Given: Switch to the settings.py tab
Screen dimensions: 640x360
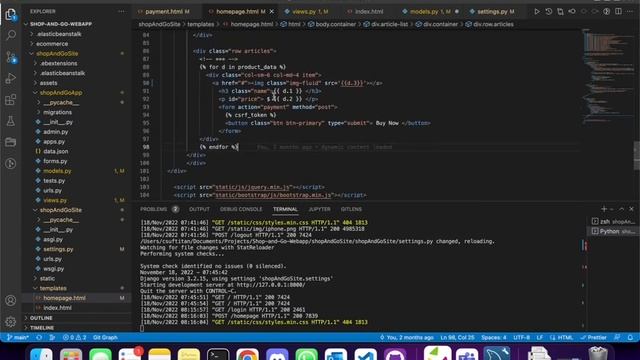Looking at the screenshot, I should (x=493, y=11).
